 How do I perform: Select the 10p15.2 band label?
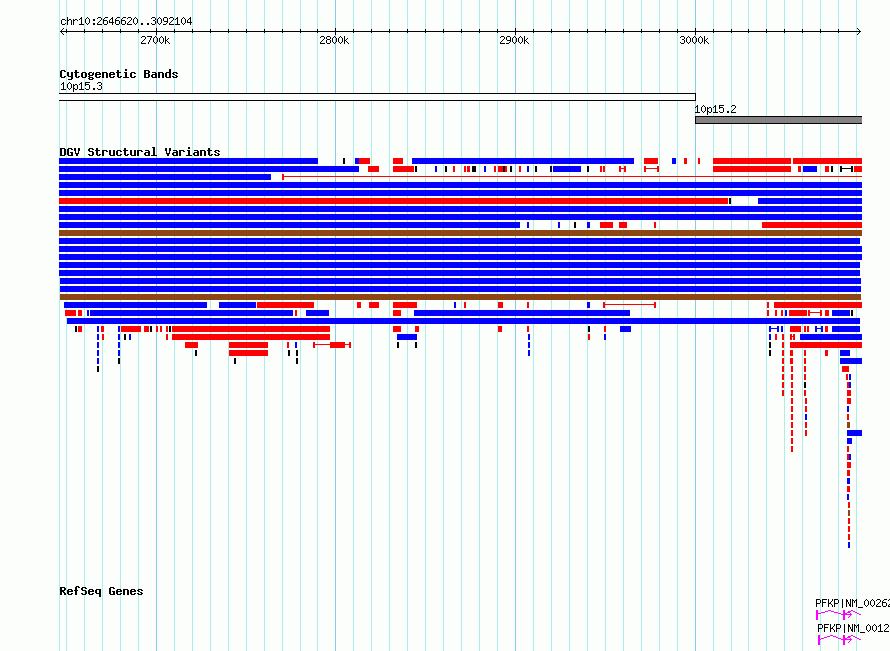click(x=715, y=109)
